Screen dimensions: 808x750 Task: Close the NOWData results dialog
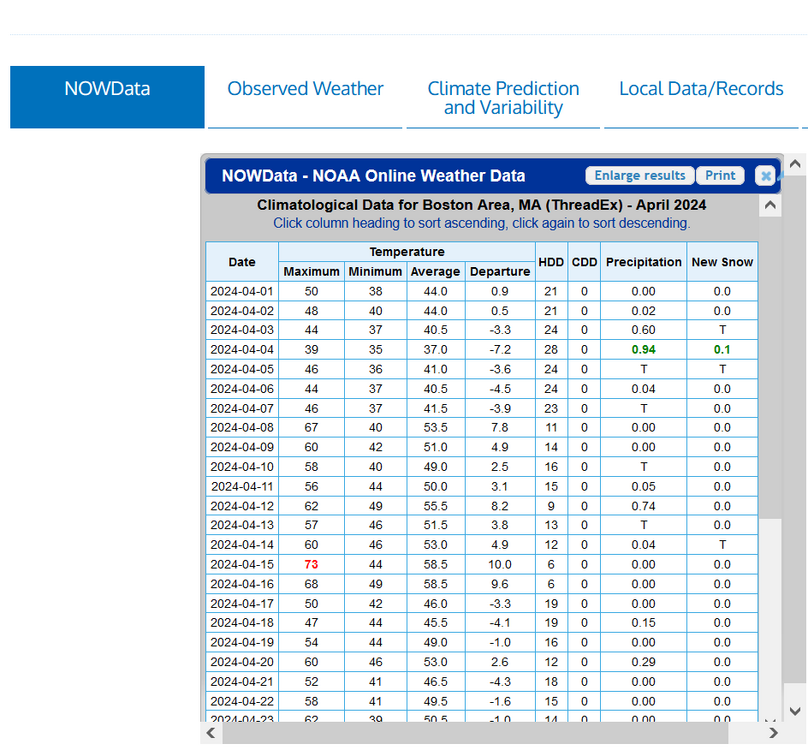(x=765, y=176)
